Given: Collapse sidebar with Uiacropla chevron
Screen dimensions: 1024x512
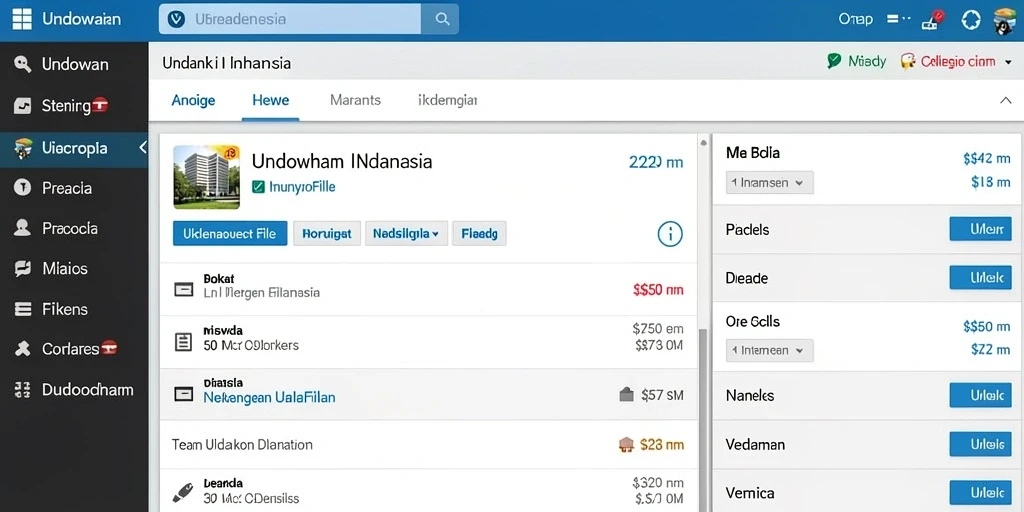Looking at the screenshot, I should [x=142, y=148].
